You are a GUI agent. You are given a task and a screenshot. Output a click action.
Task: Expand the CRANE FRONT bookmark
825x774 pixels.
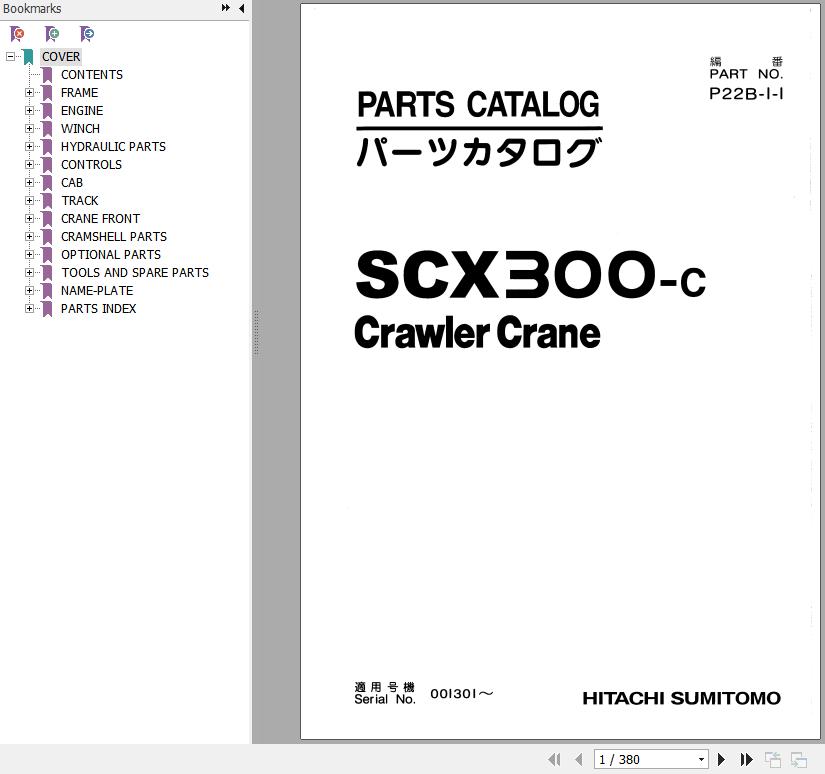[x=29, y=218]
